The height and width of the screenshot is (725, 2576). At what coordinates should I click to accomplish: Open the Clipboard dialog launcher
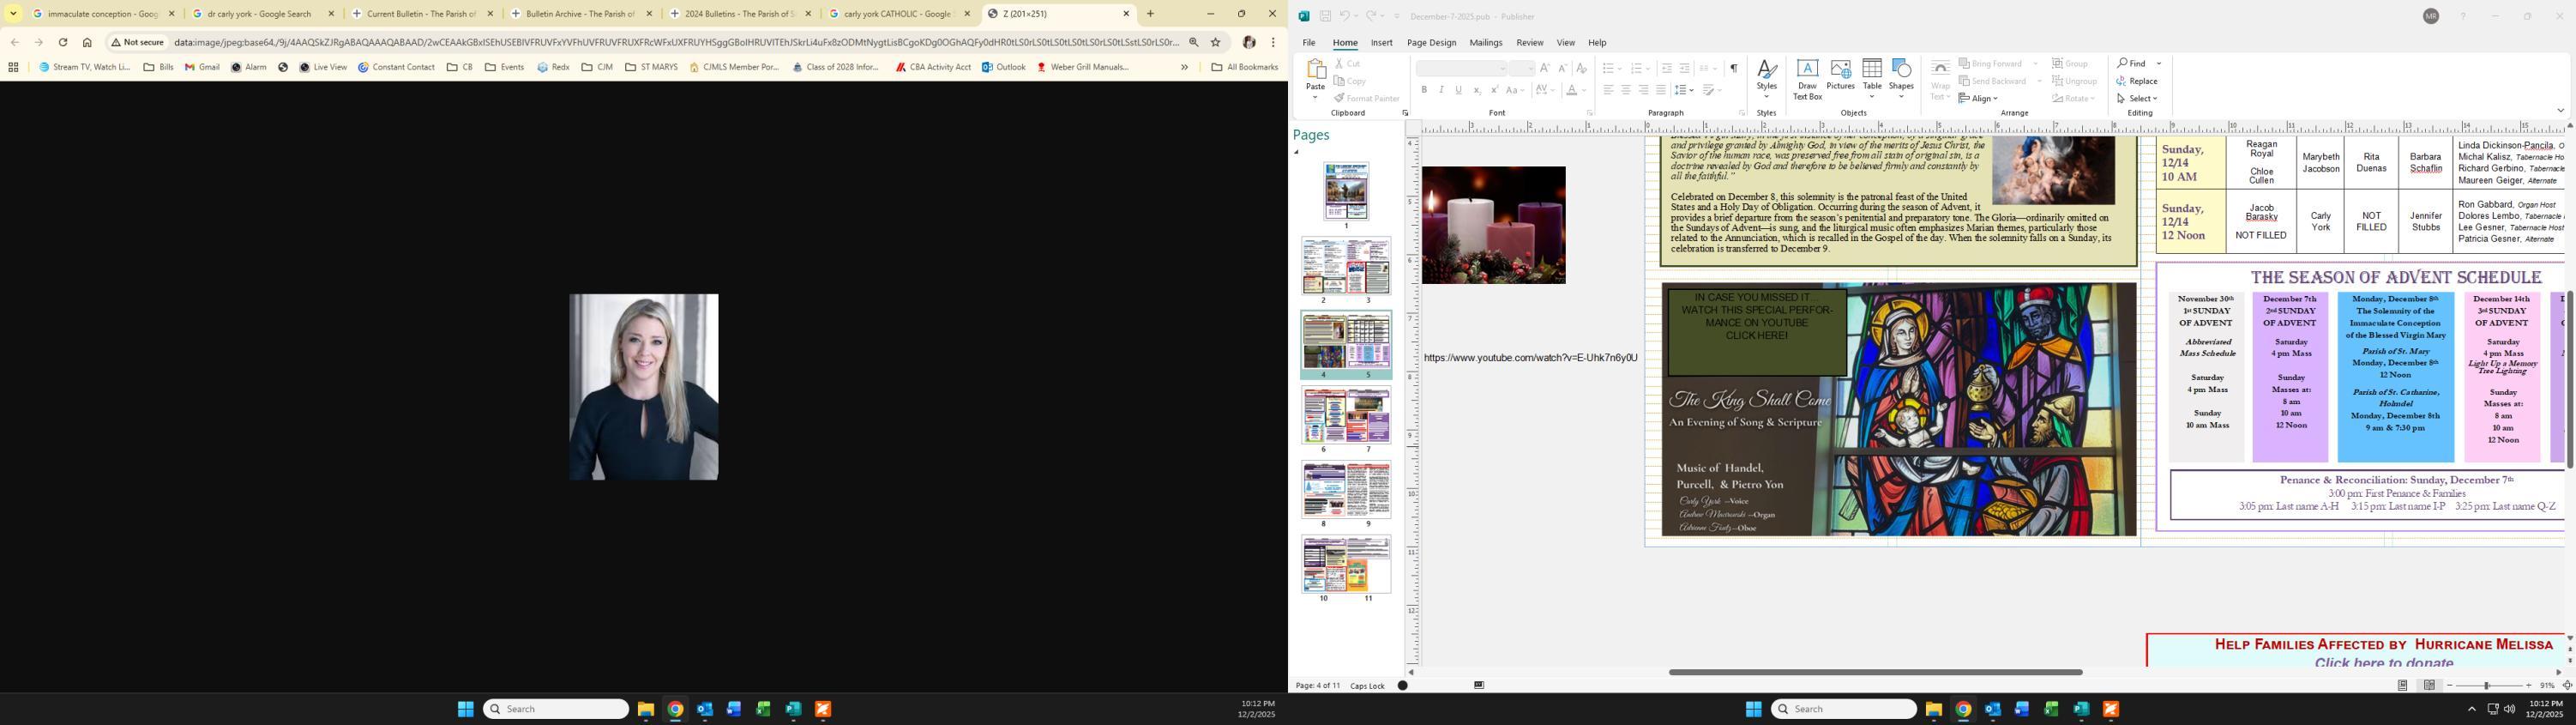click(x=1405, y=113)
